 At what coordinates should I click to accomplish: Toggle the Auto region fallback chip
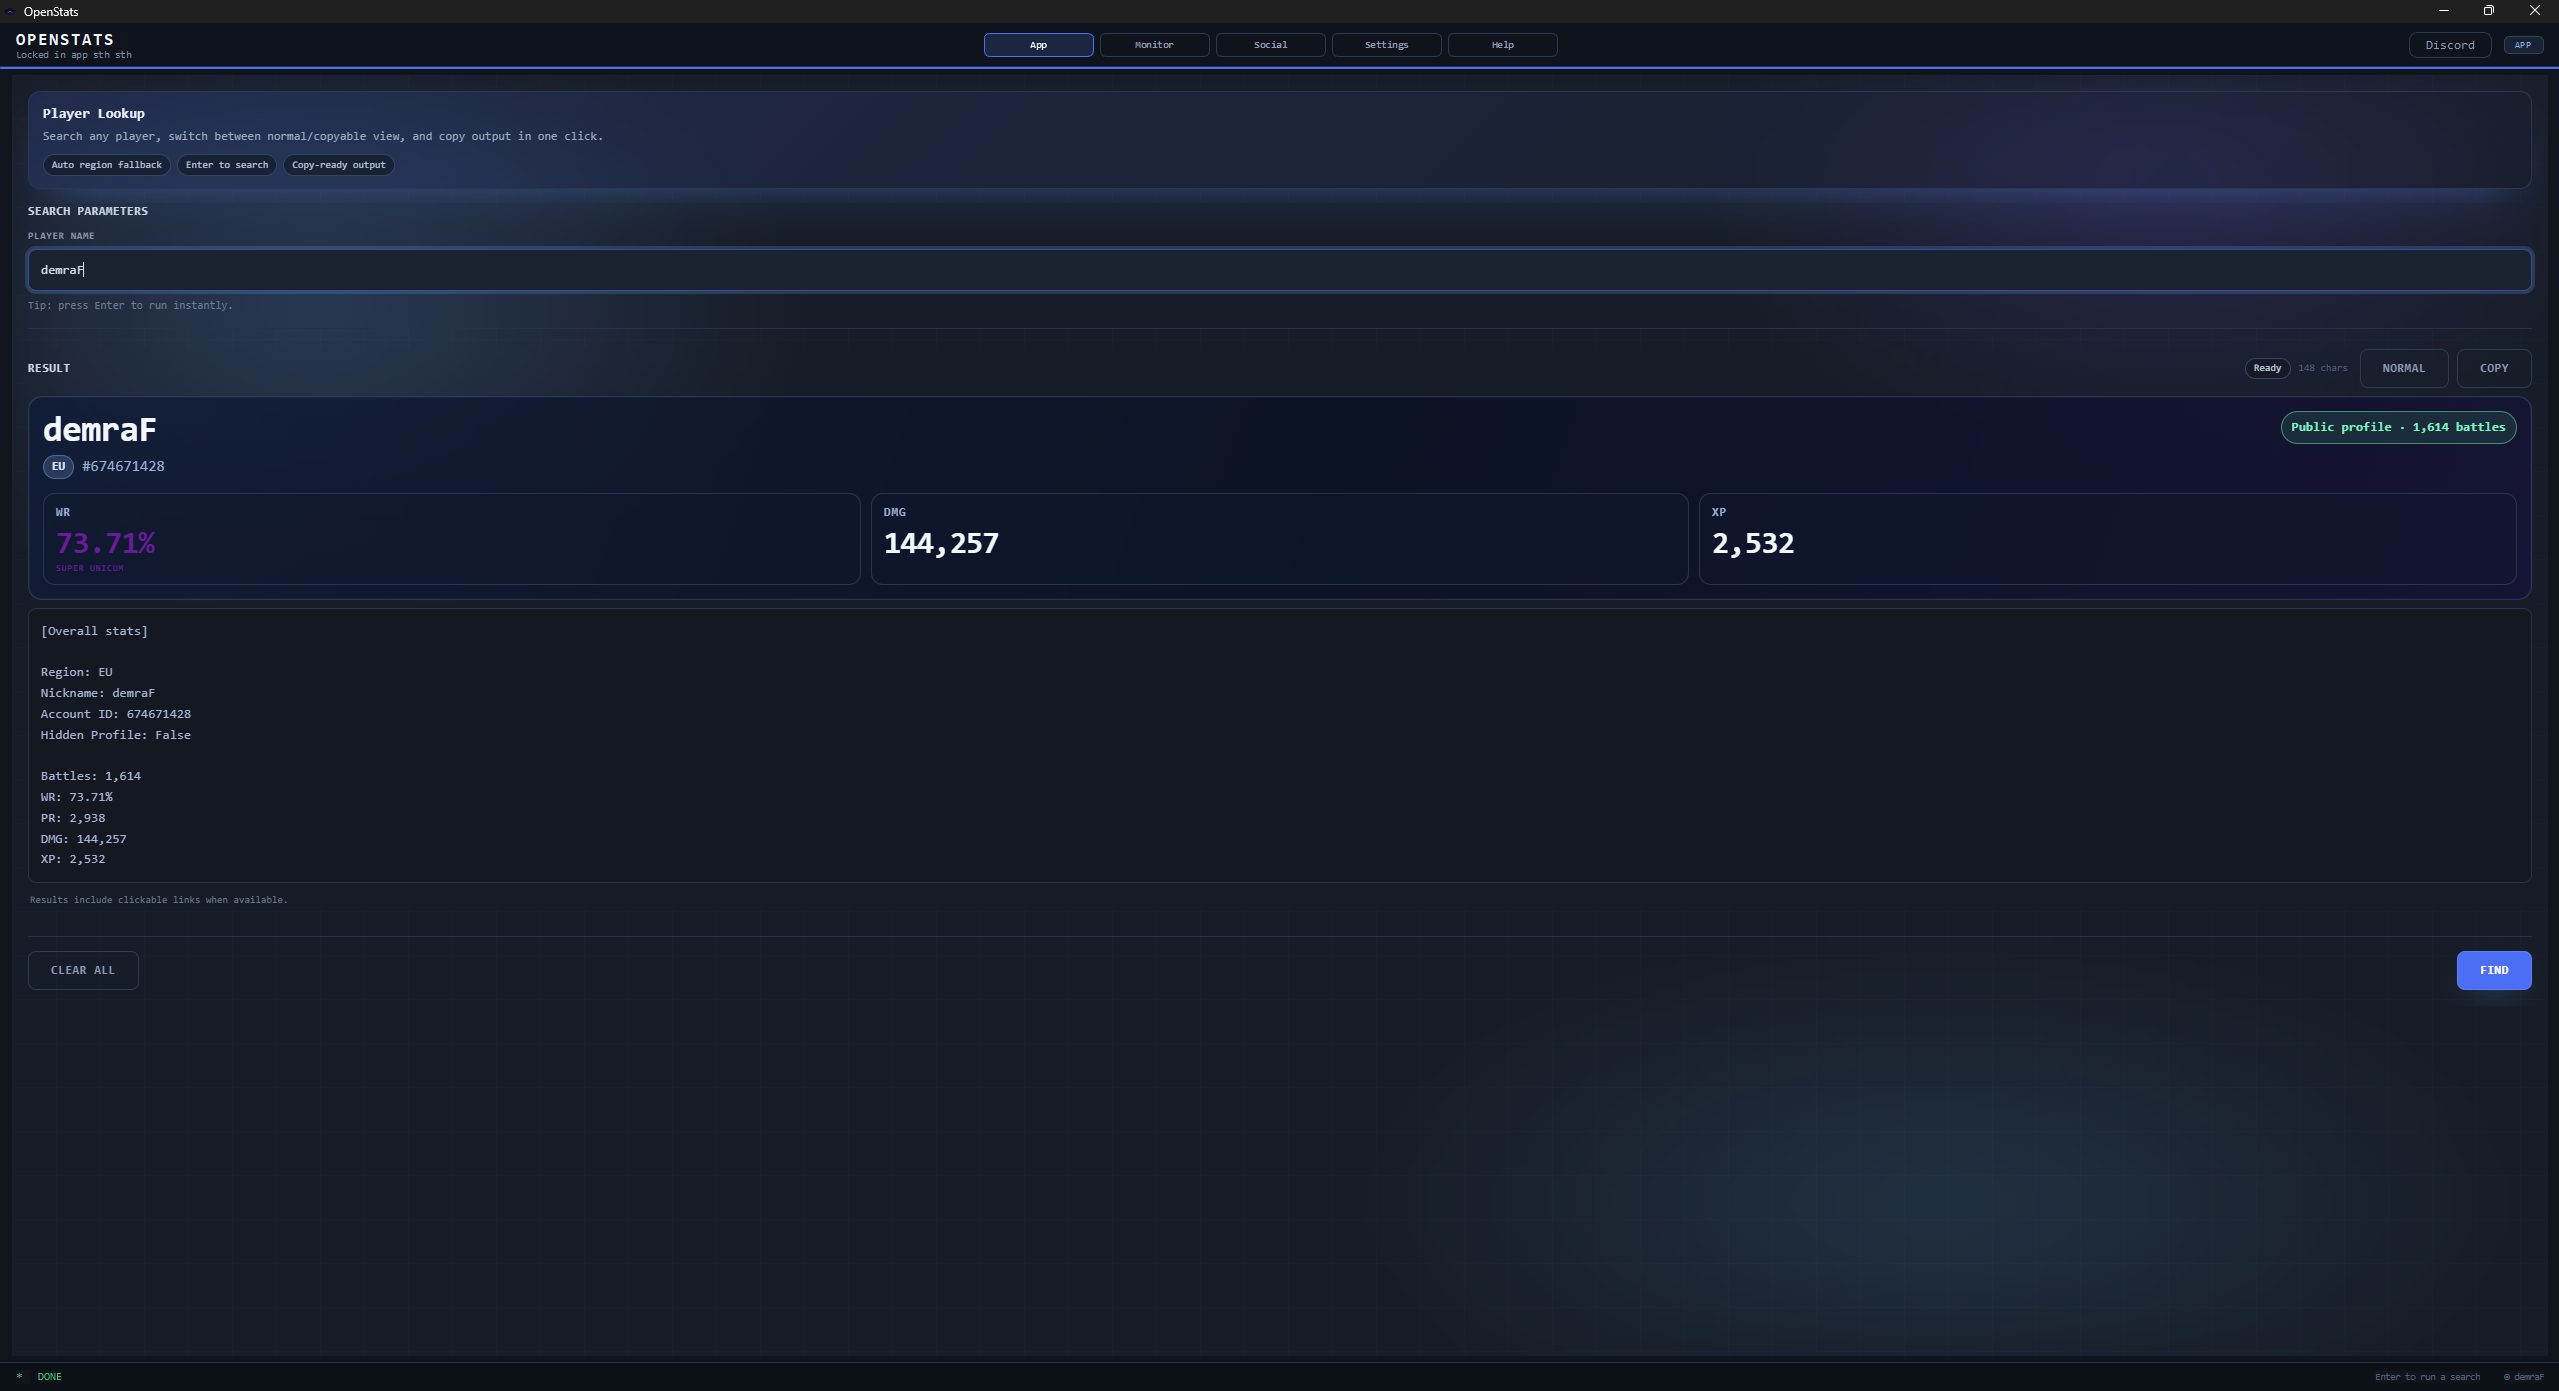click(x=106, y=165)
